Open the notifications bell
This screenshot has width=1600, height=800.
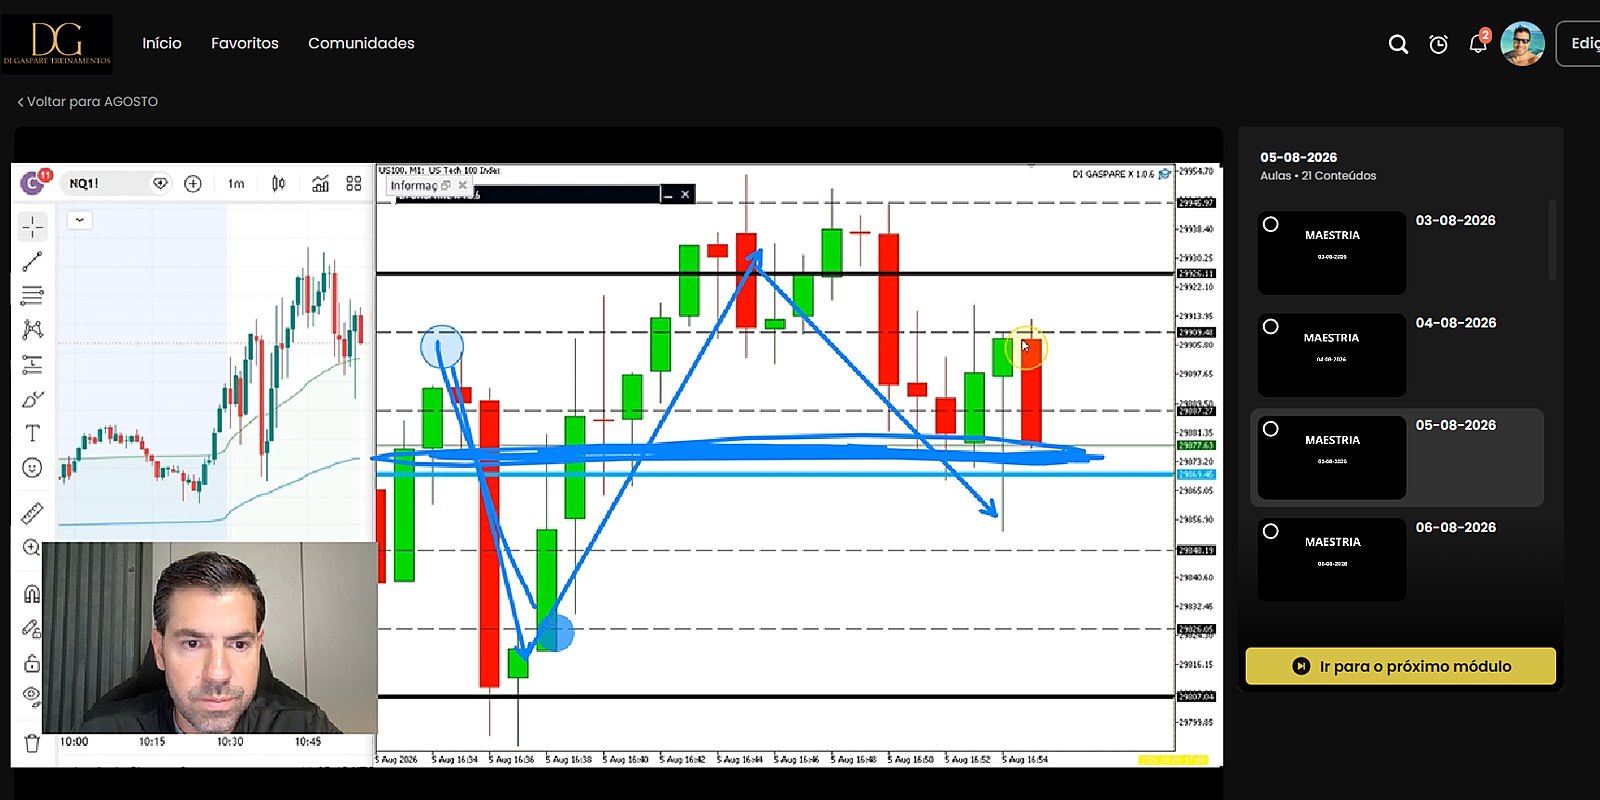pos(1478,43)
